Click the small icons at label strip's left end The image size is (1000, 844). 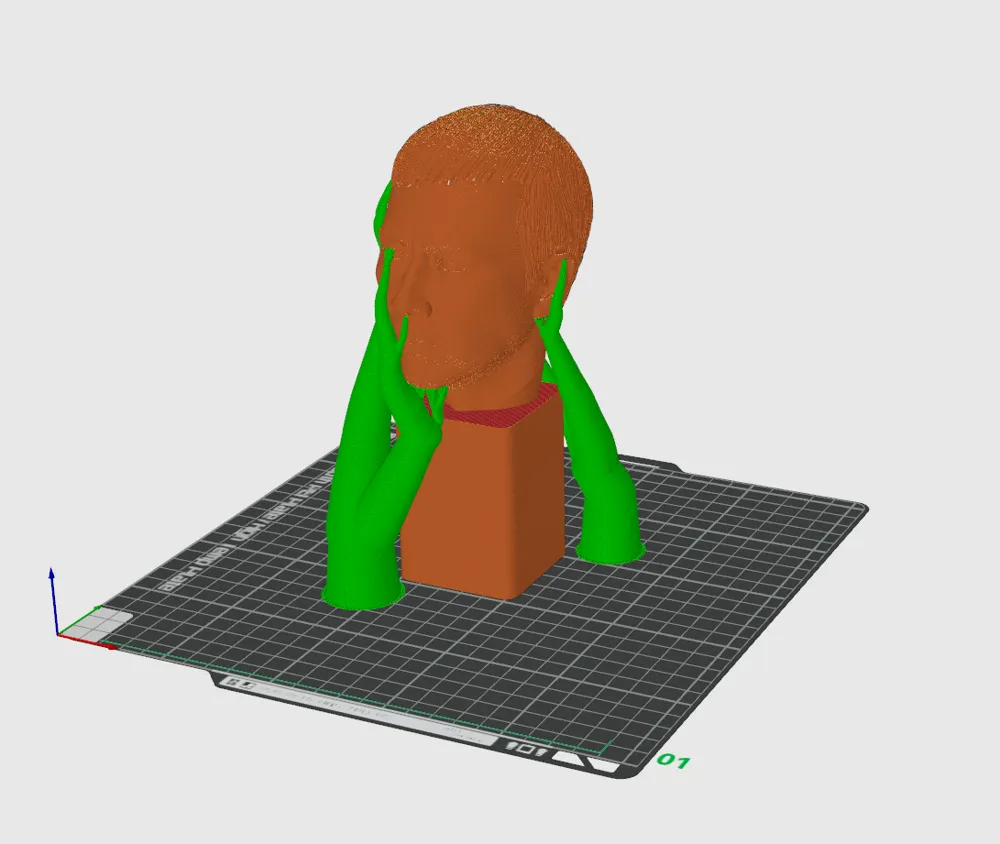(241, 684)
